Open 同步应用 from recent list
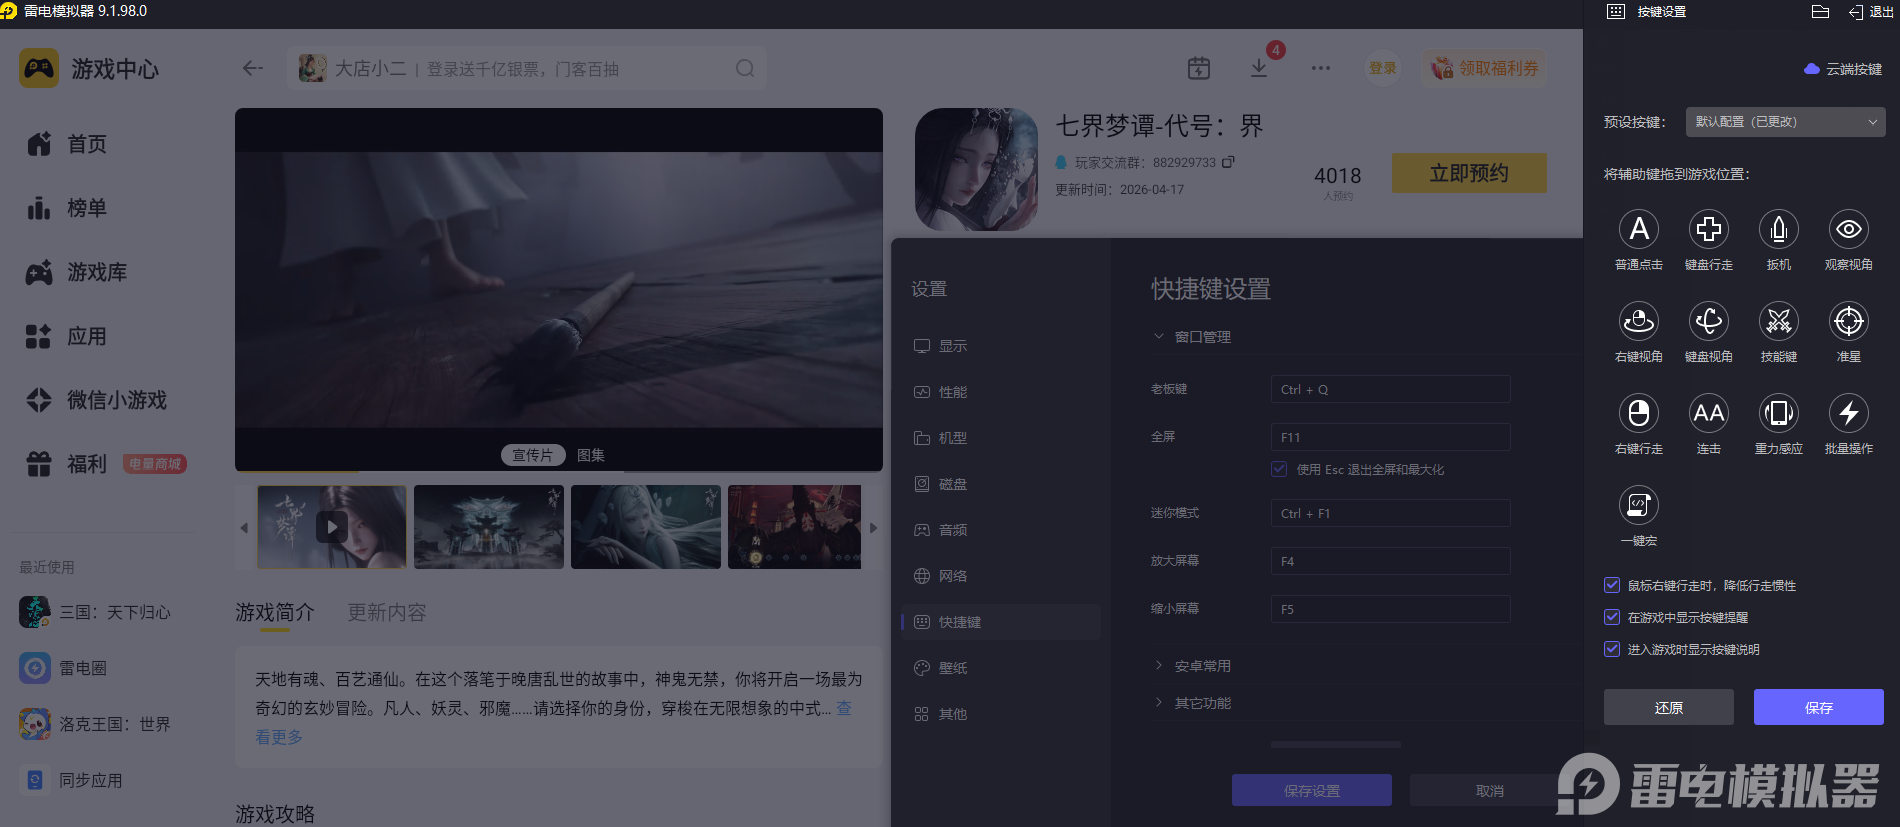Viewport: 1900px width, 827px height. [x=71, y=780]
